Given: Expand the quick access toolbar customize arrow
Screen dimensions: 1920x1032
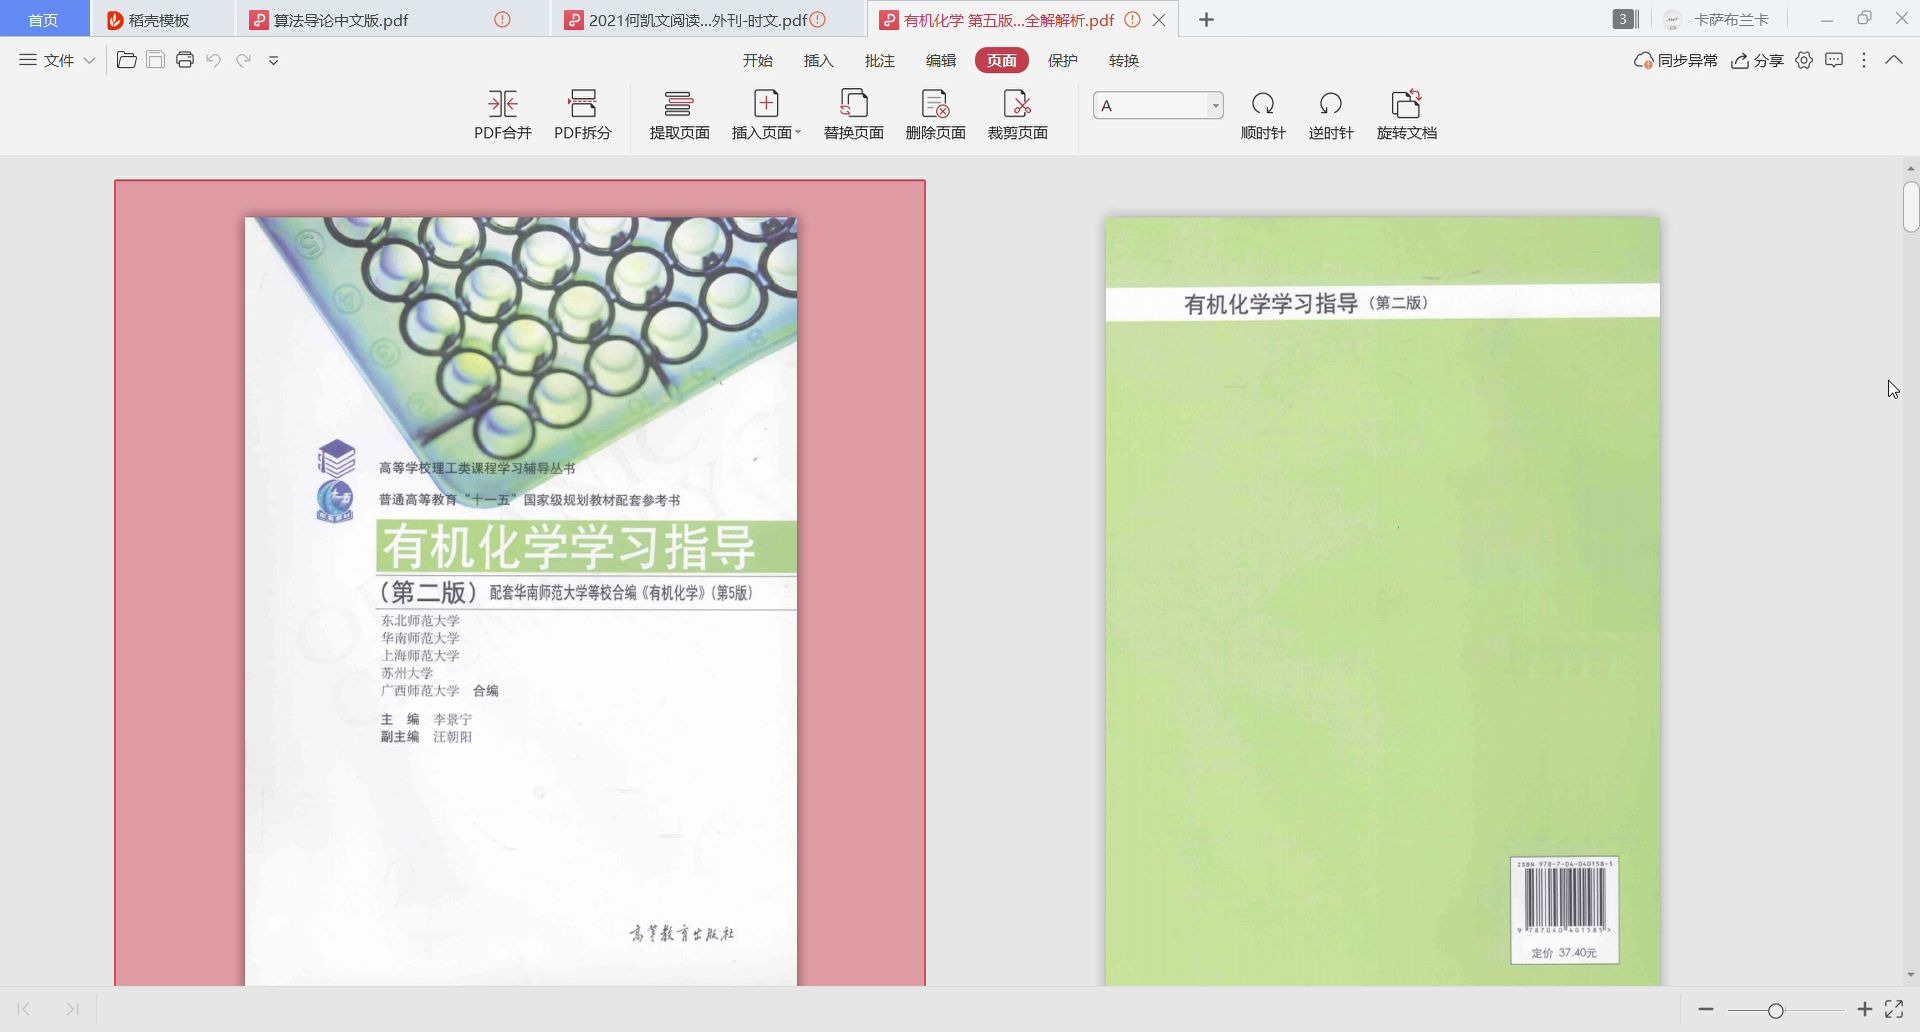Looking at the screenshot, I should [x=273, y=61].
